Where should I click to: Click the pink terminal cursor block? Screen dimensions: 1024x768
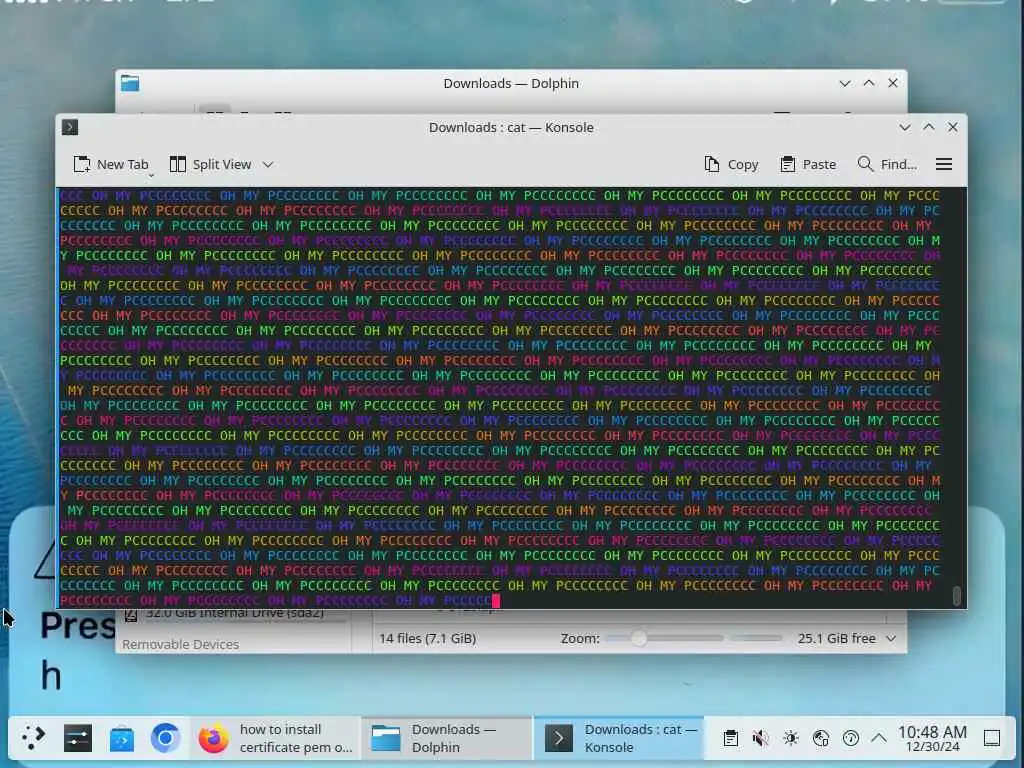(x=496, y=600)
